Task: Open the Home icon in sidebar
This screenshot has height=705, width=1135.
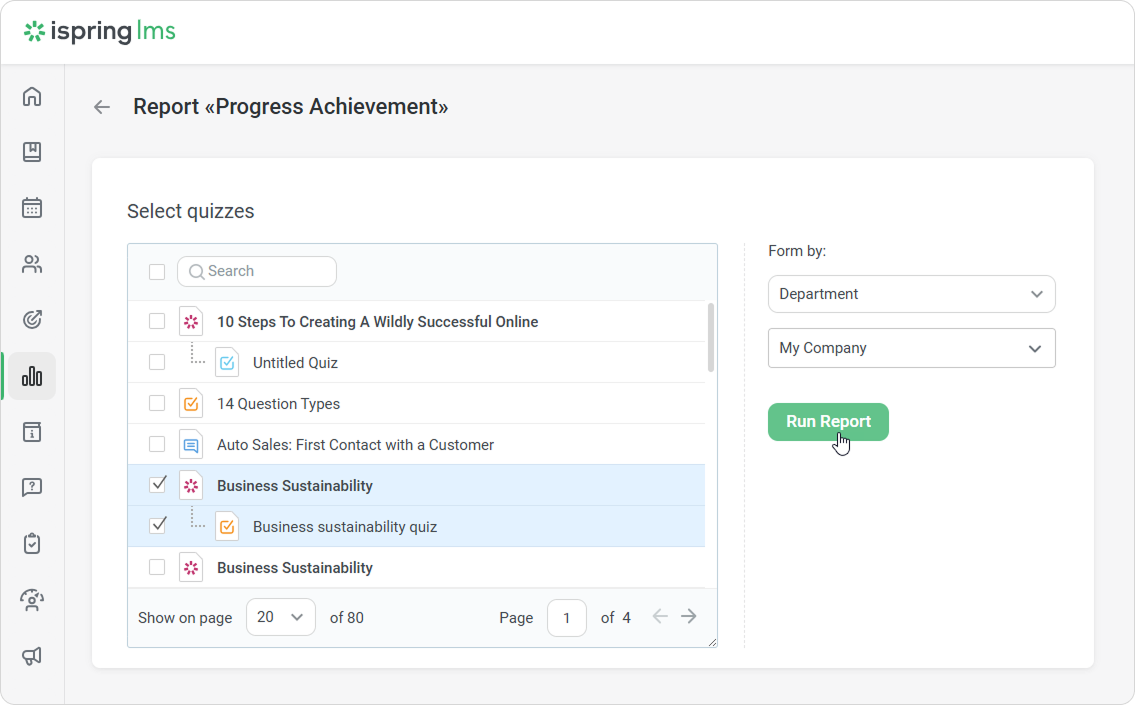Action: (32, 96)
